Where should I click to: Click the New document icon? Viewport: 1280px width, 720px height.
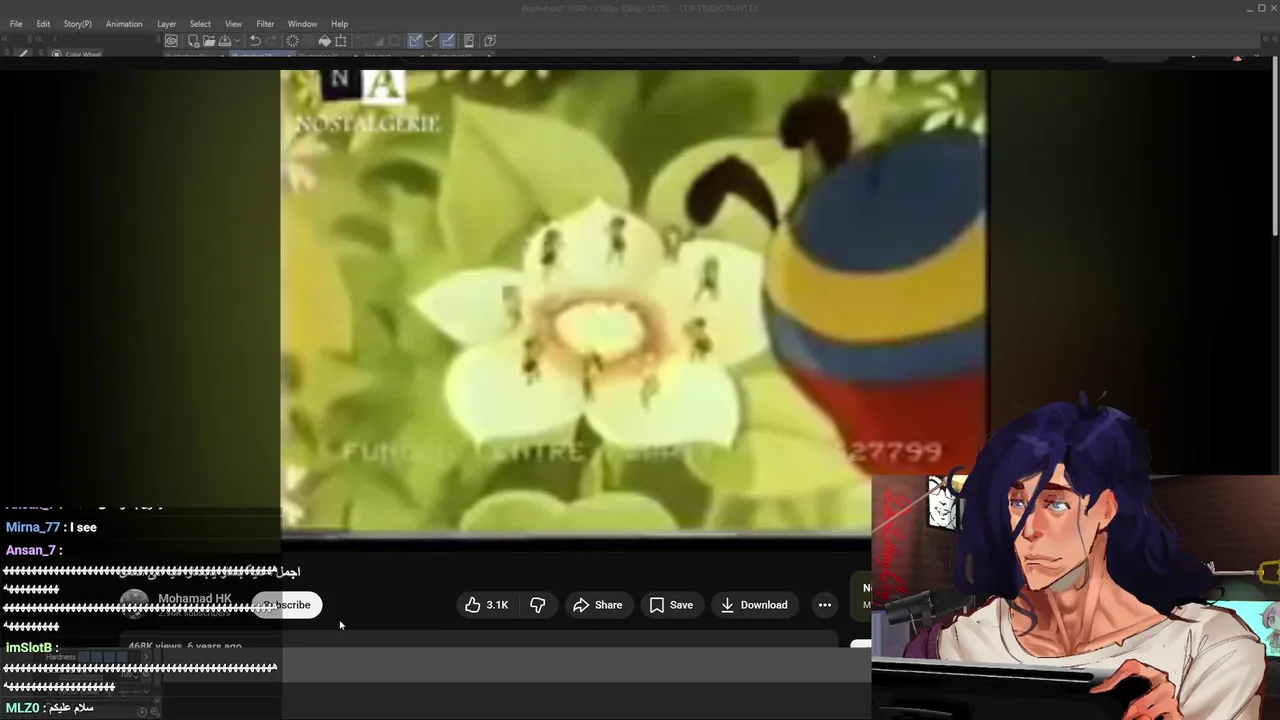(193, 41)
